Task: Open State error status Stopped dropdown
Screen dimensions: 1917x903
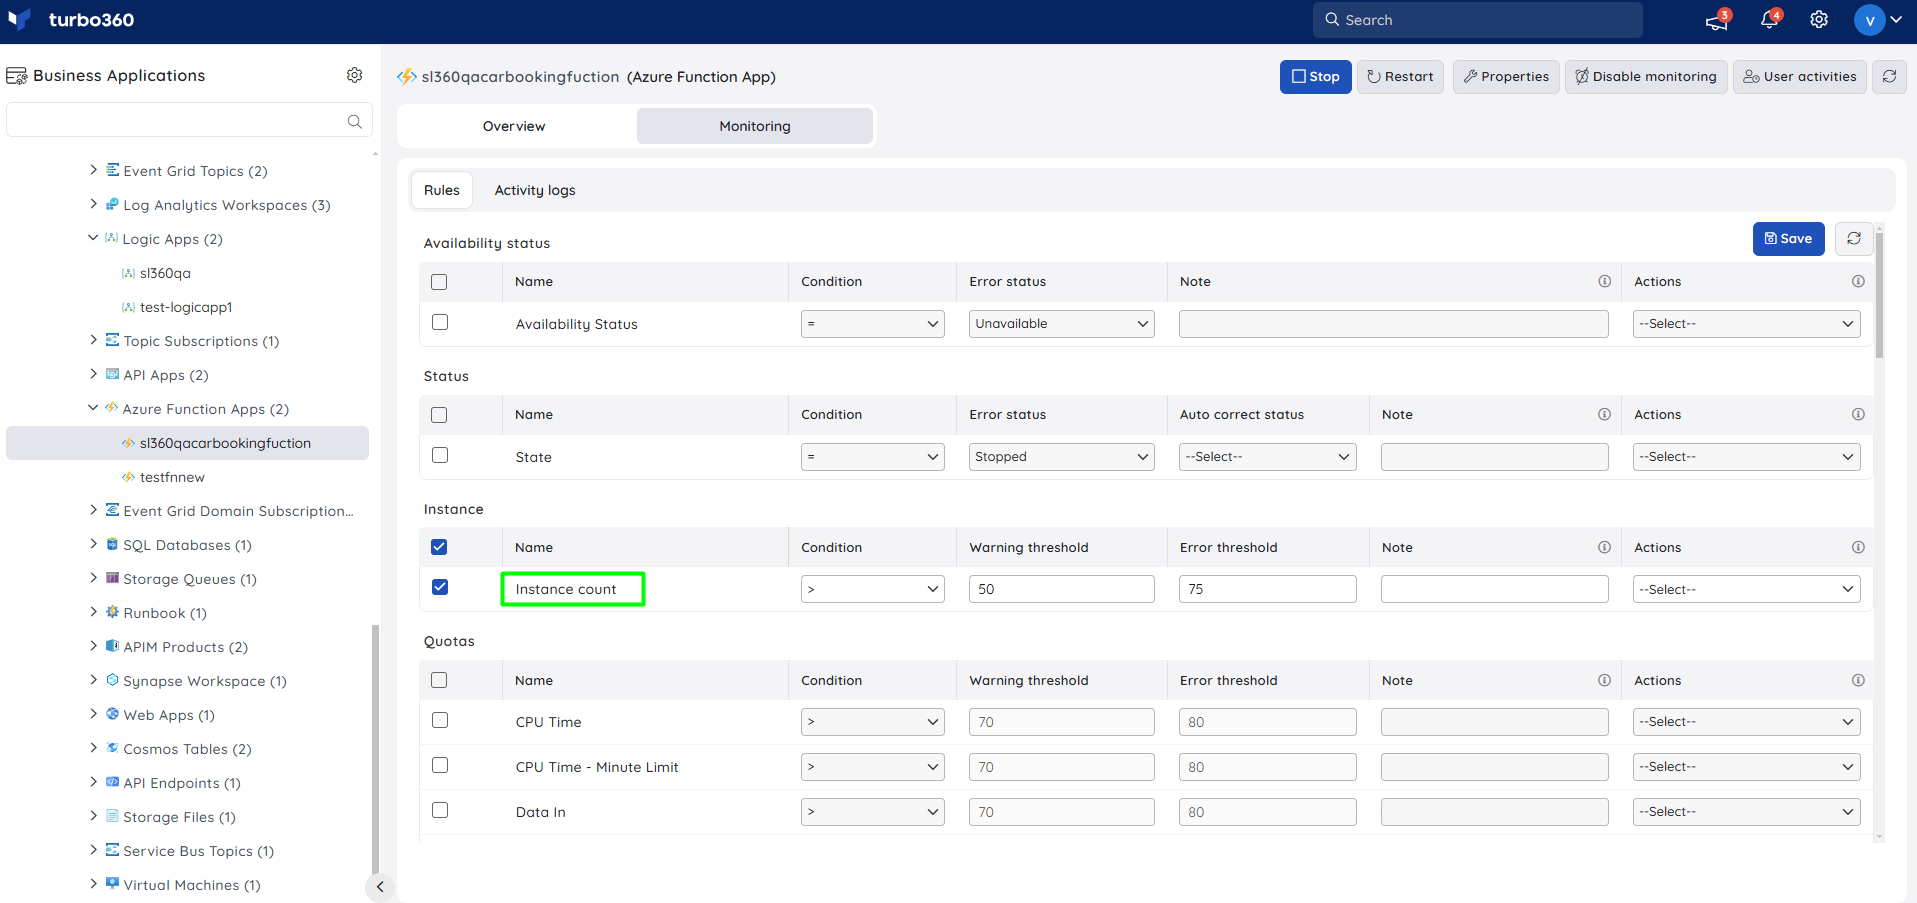Action: click(x=1061, y=457)
